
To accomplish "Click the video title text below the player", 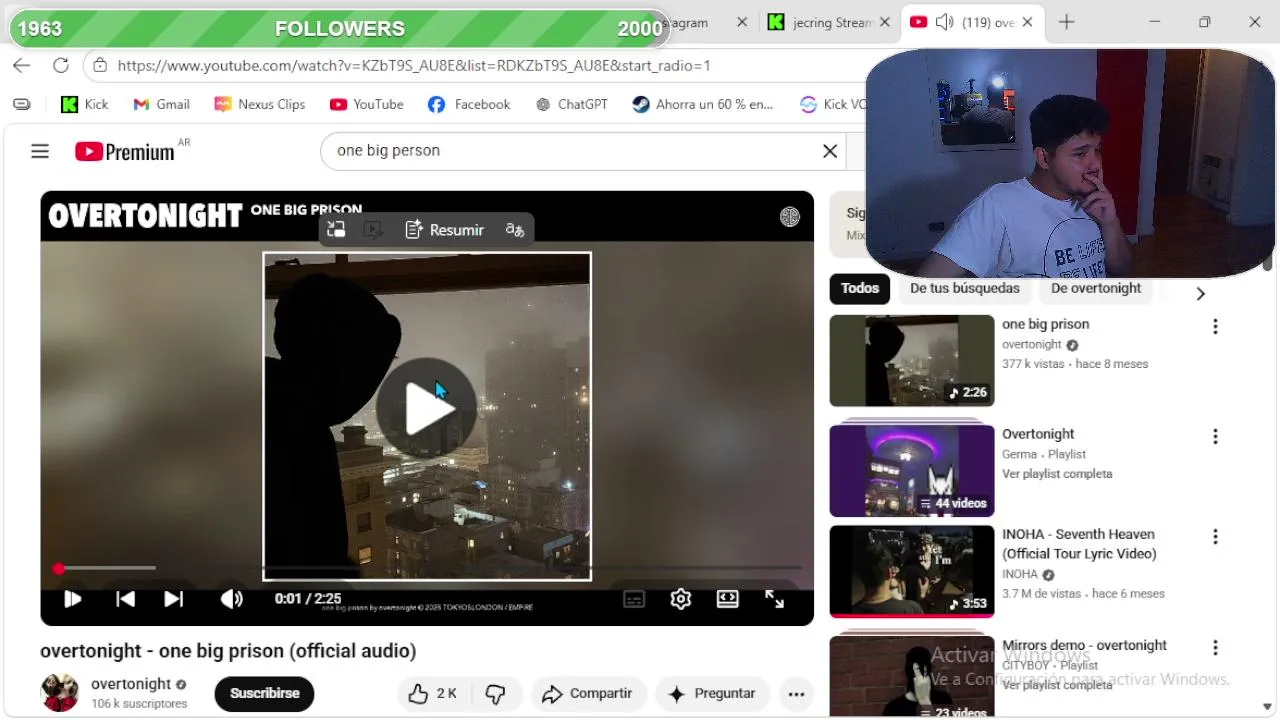I will click(228, 651).
